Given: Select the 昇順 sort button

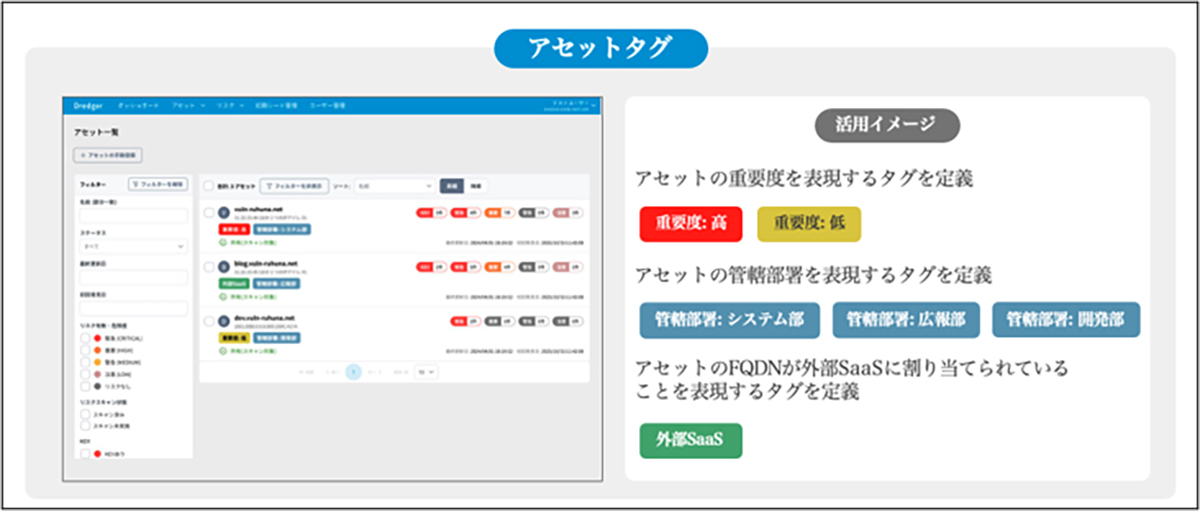Looking at the screenshot, I should click(x=452, y=186).
